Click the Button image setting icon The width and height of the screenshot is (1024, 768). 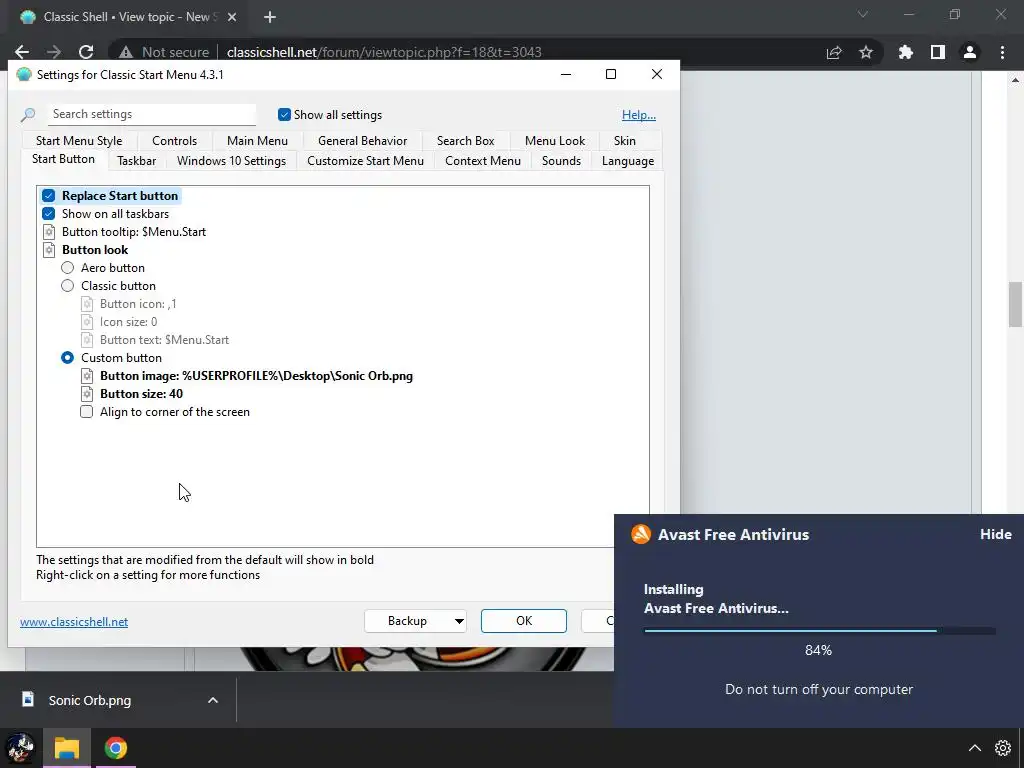point(87,376)
